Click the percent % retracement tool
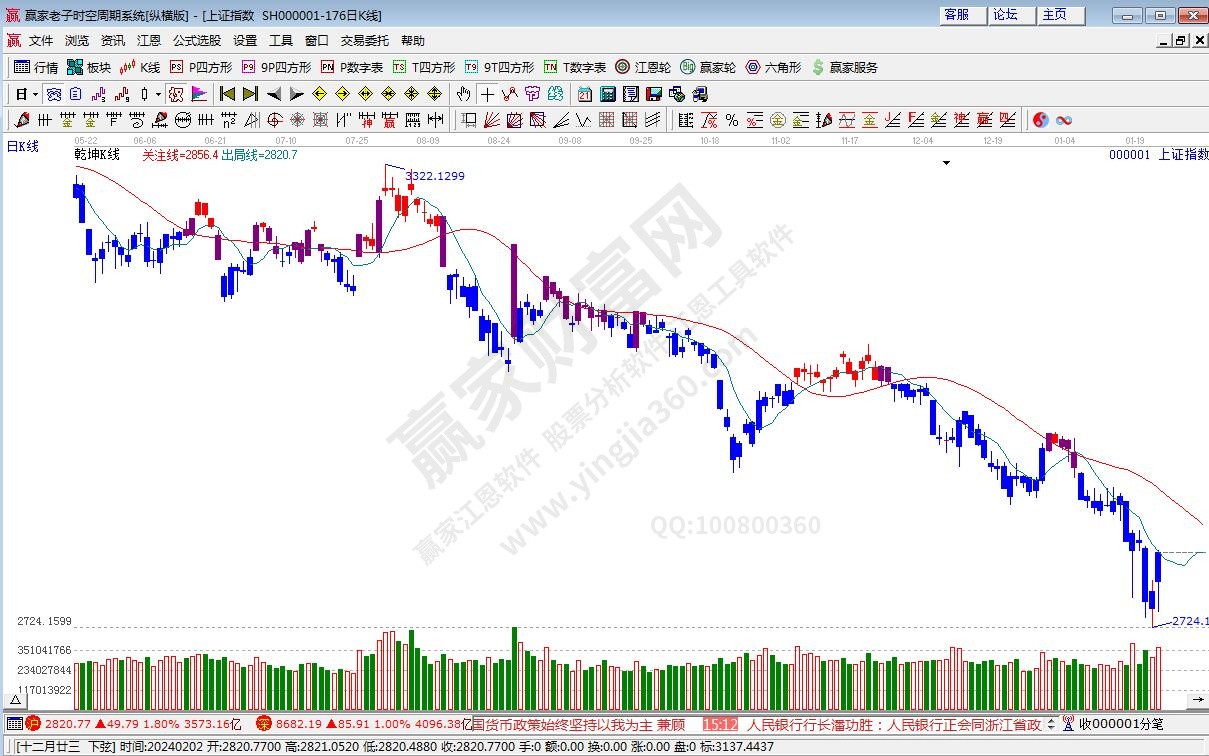 point(732,120)
